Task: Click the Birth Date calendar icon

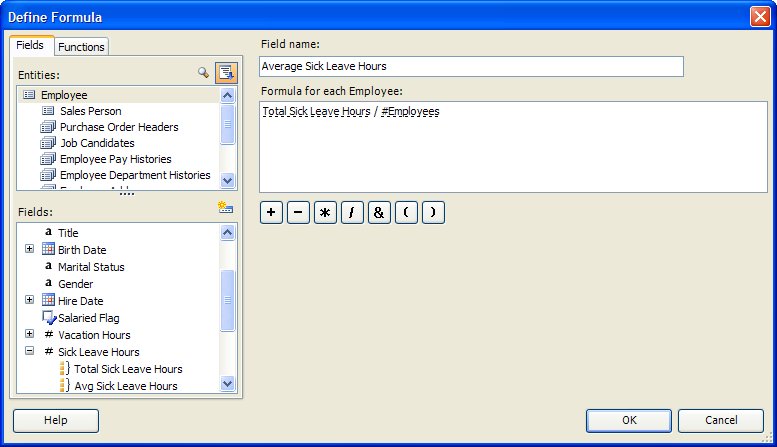Action: (x=48, y=249)
